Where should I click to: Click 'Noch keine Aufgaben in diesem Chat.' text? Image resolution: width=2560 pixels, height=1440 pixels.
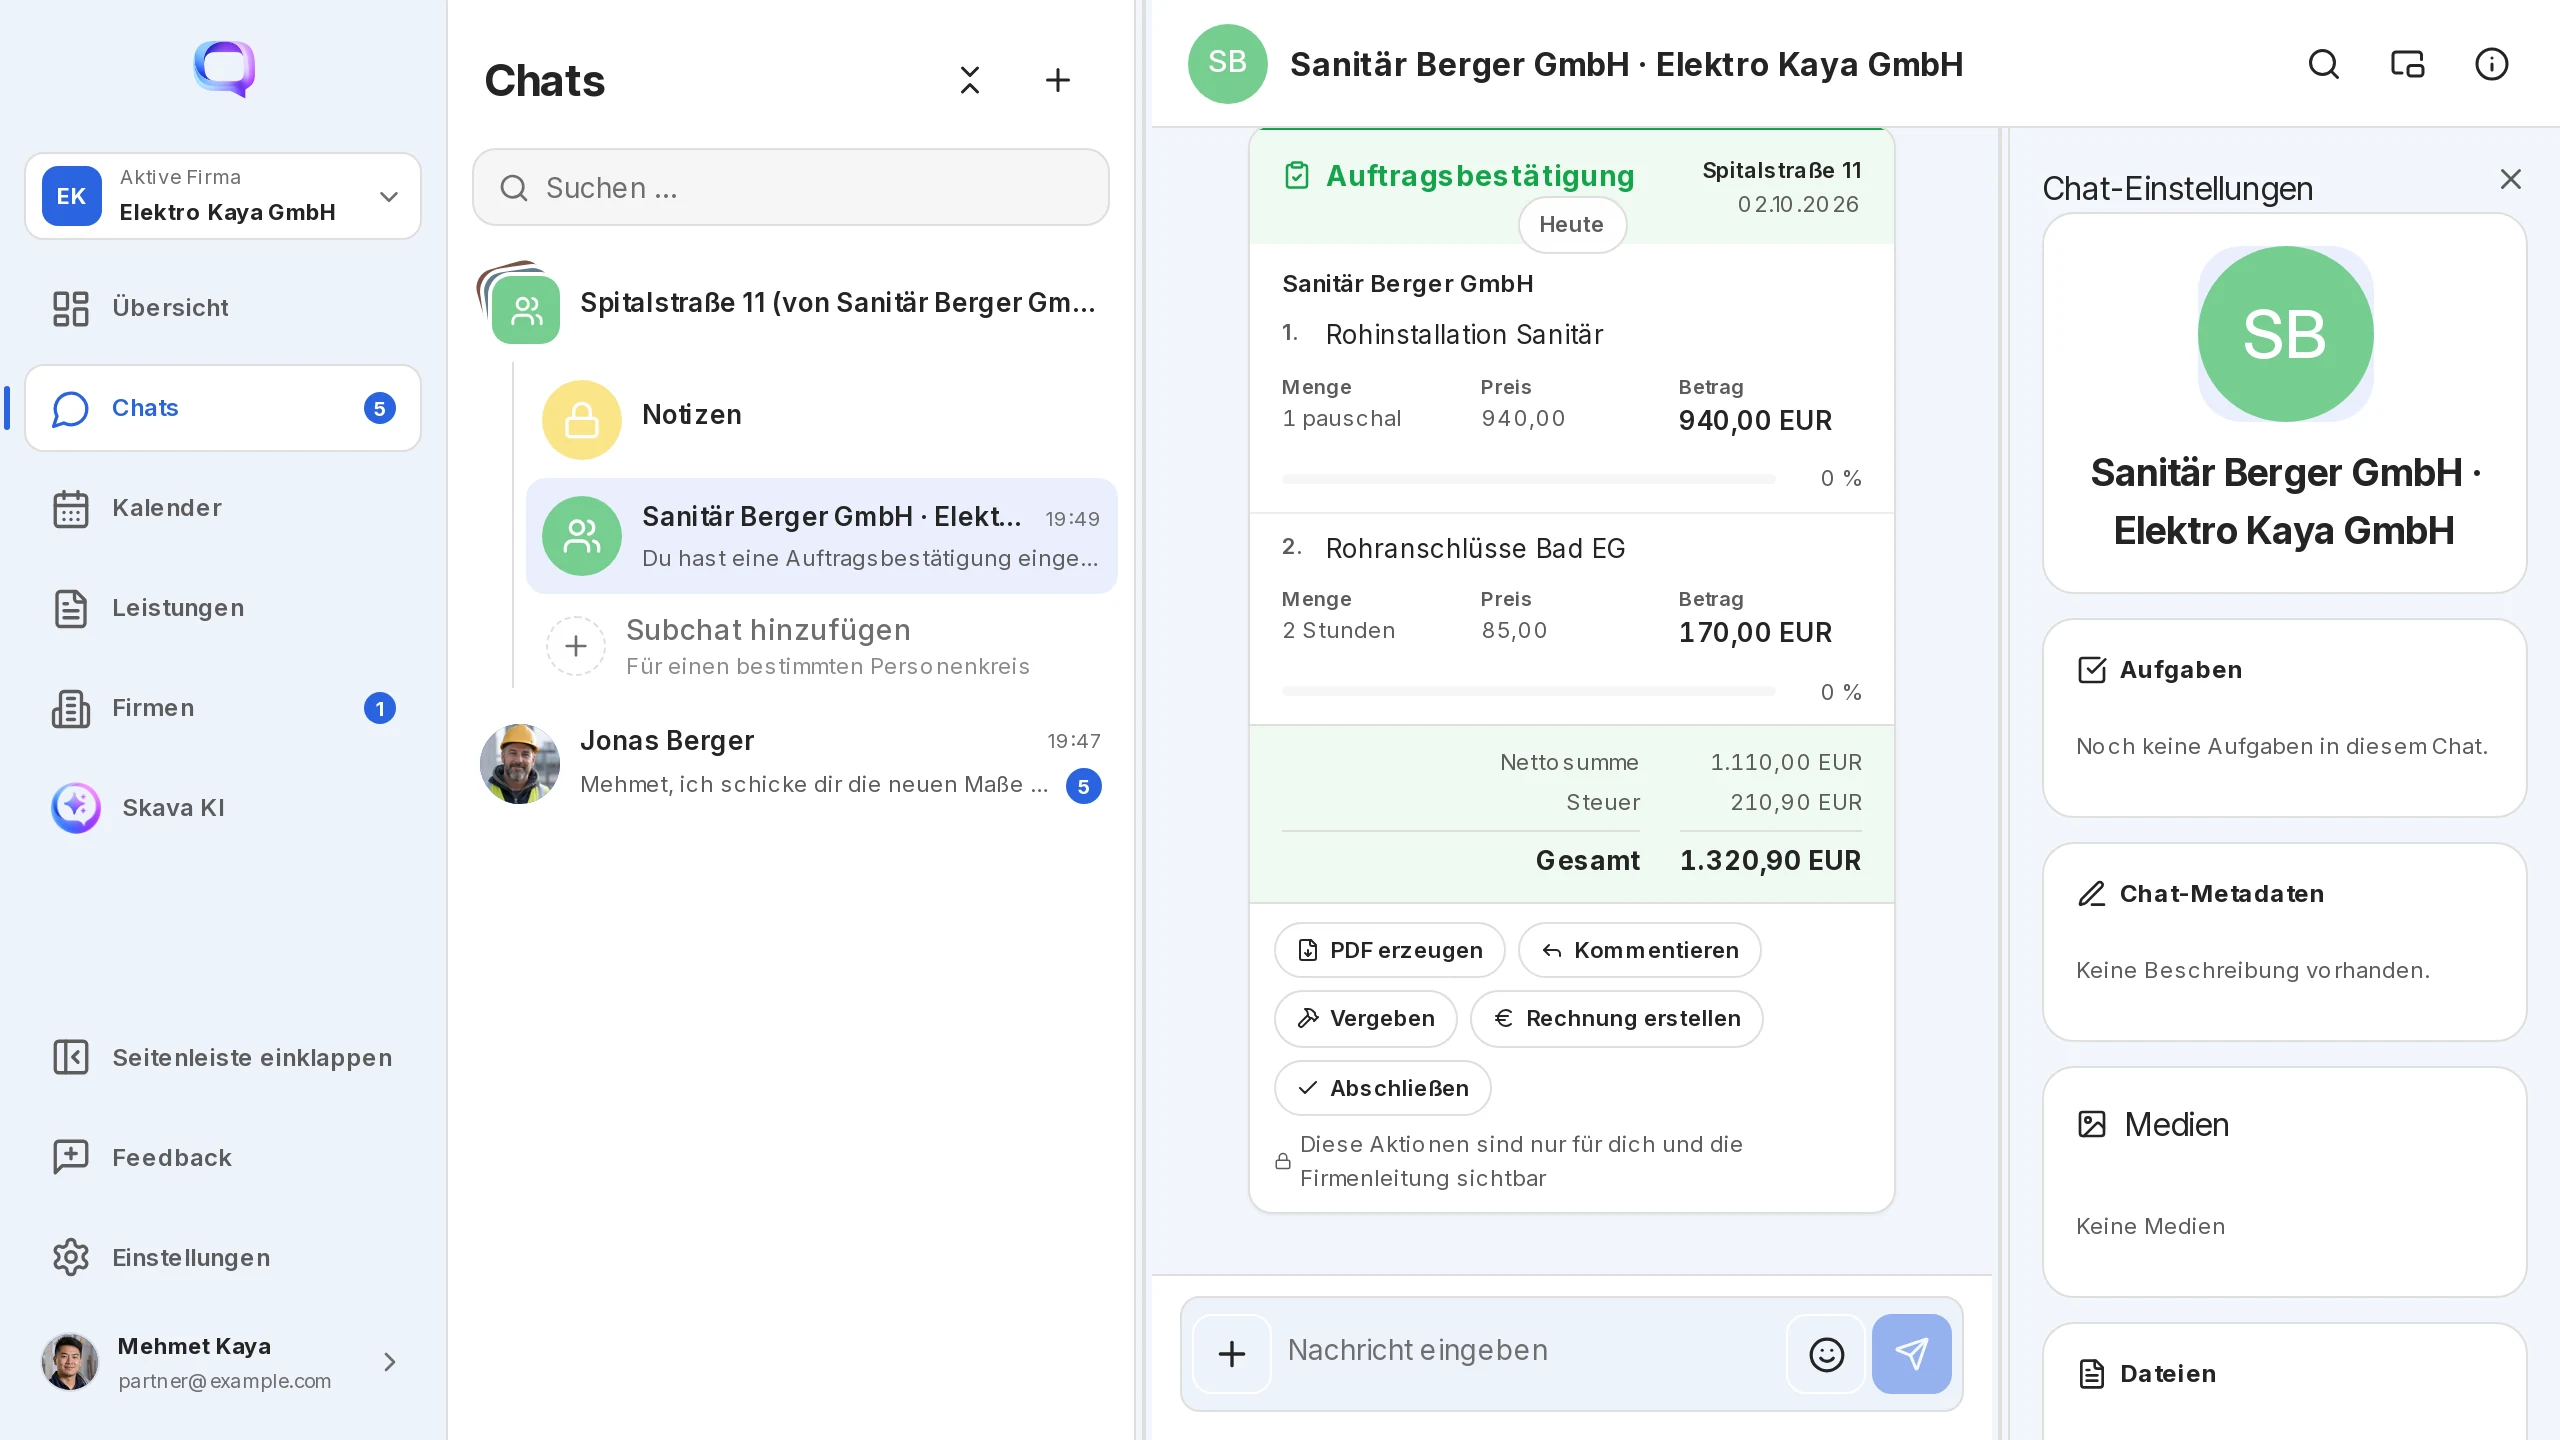point(2282,747)
